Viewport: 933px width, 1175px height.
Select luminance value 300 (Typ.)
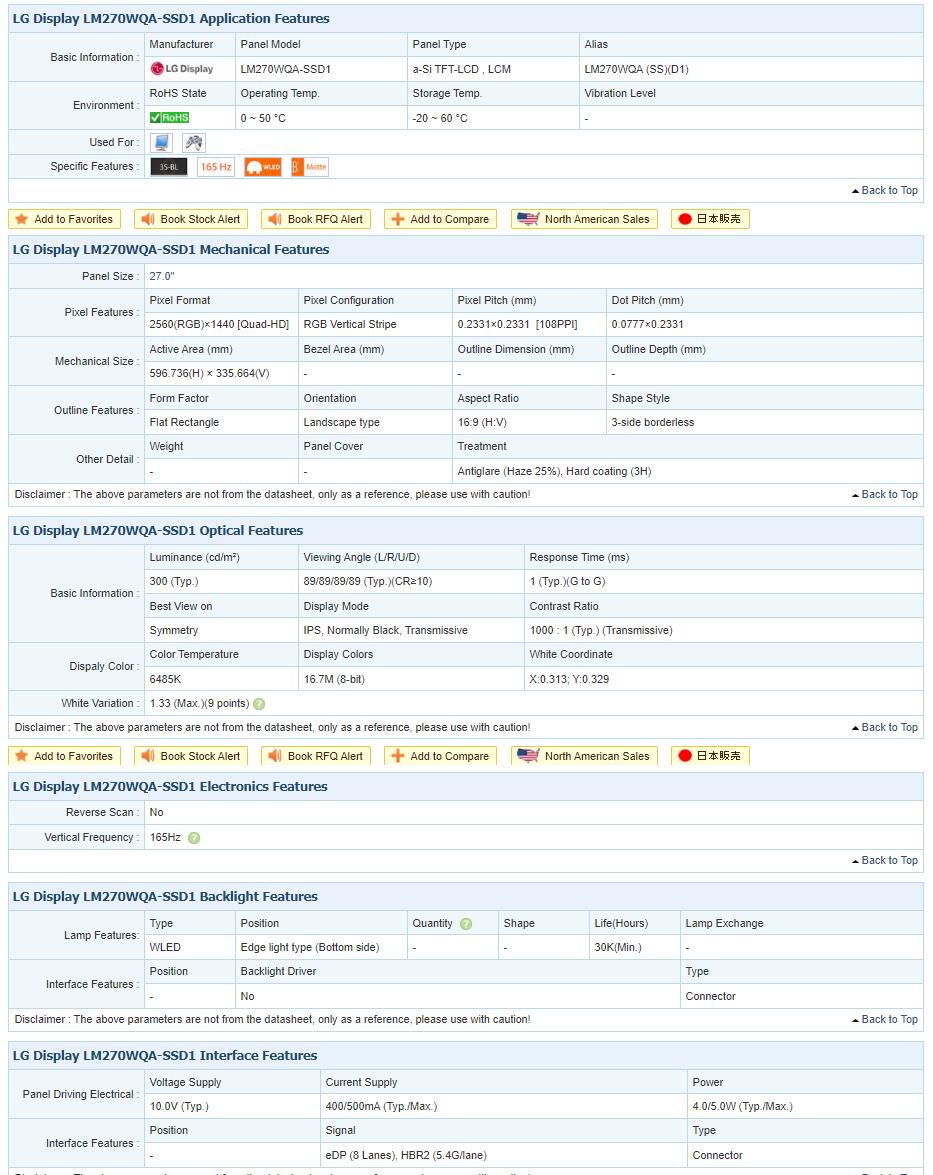[x=174, y=582]
